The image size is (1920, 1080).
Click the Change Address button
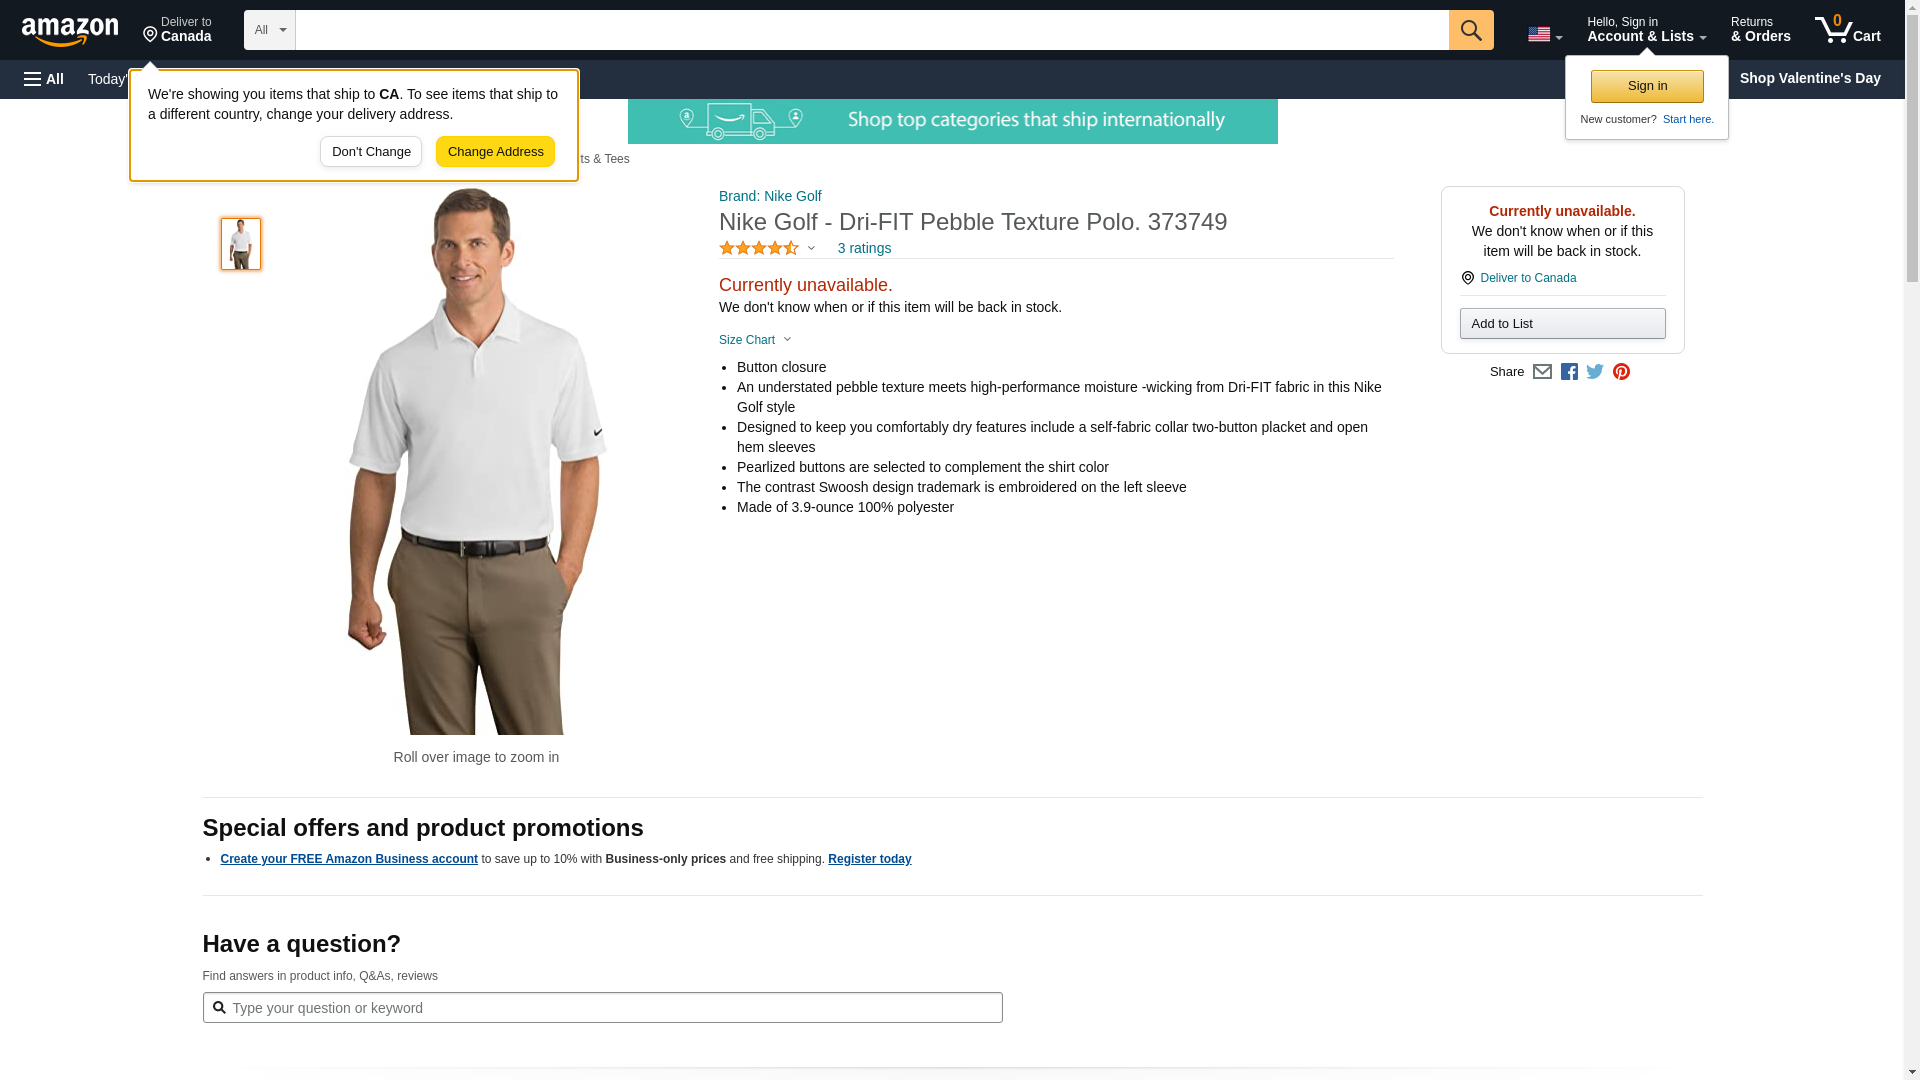(x=495, y=152)
